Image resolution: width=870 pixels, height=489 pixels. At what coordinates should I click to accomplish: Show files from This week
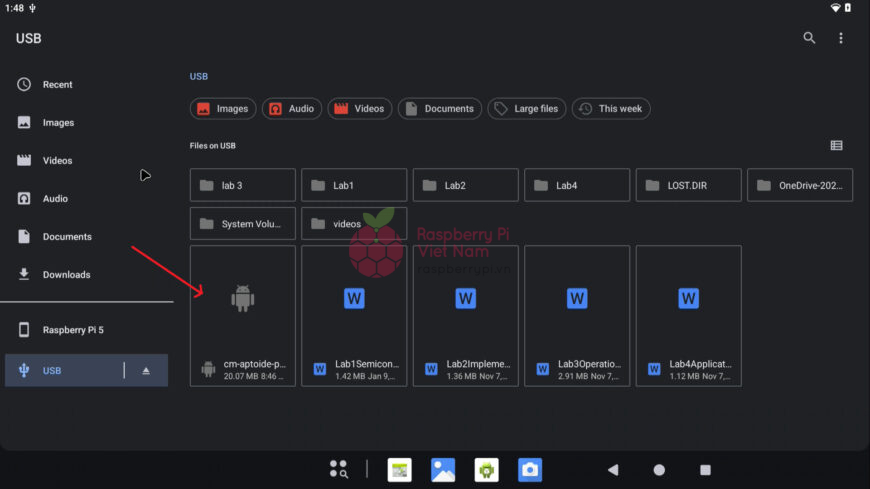(611, 109)
